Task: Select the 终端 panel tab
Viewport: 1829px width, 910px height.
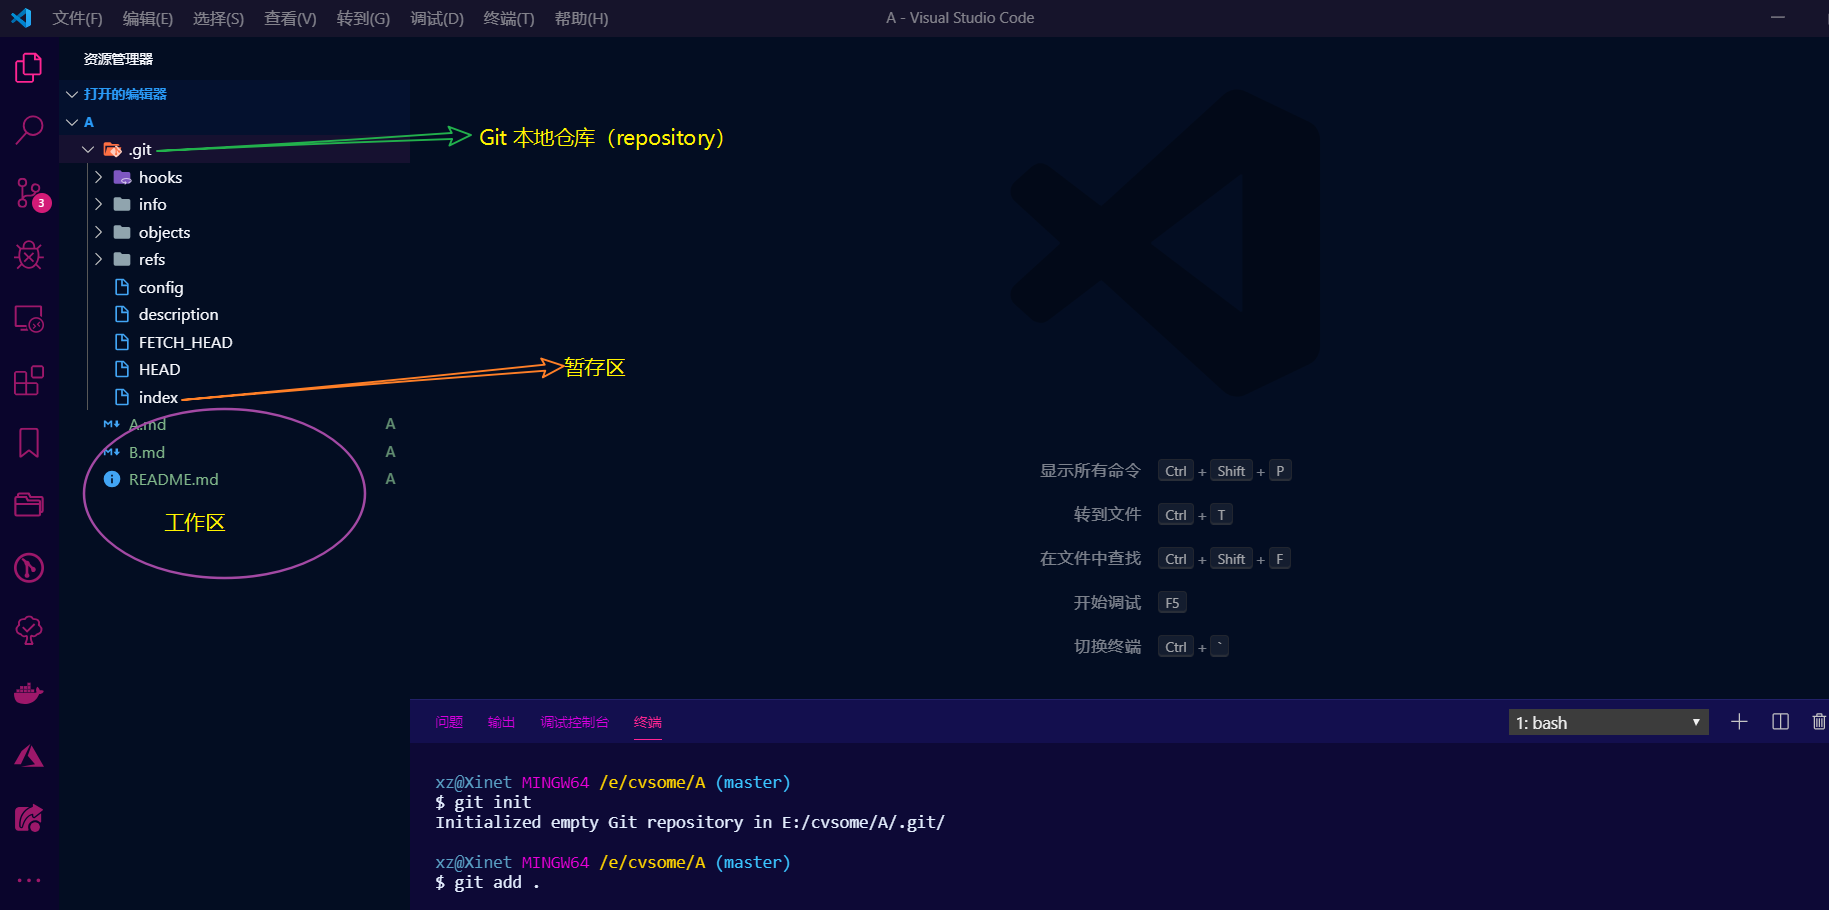Action: 648,722
